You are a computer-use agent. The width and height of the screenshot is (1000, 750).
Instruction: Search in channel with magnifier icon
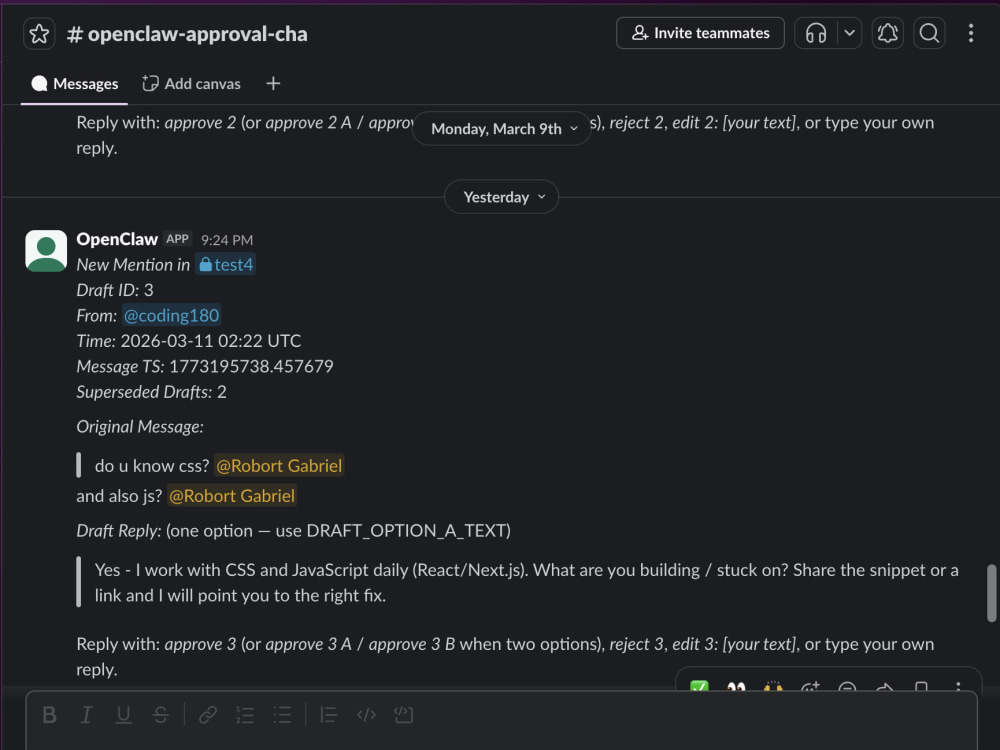(929, 33)
